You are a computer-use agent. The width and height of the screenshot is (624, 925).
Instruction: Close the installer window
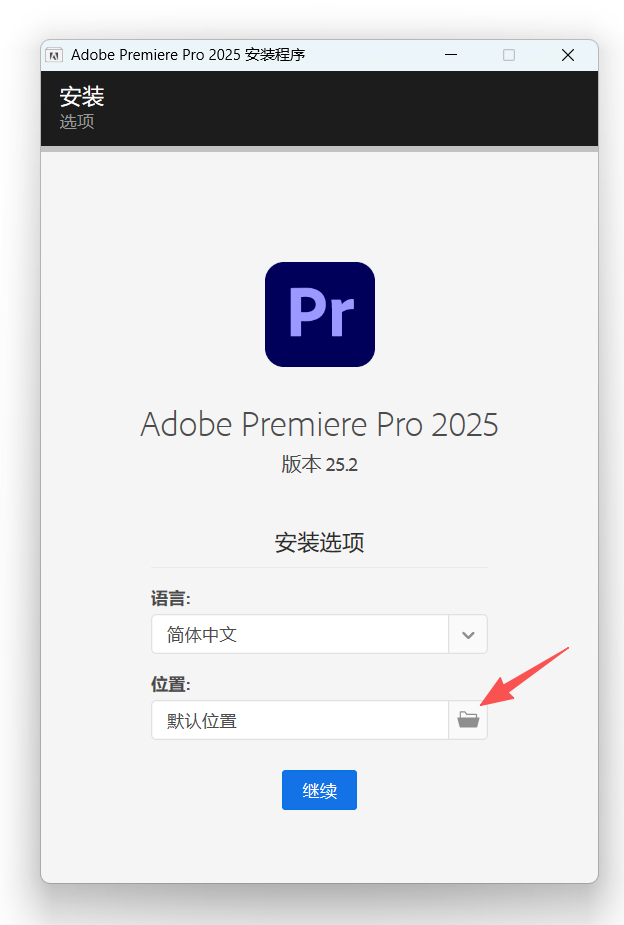(567, 55)
